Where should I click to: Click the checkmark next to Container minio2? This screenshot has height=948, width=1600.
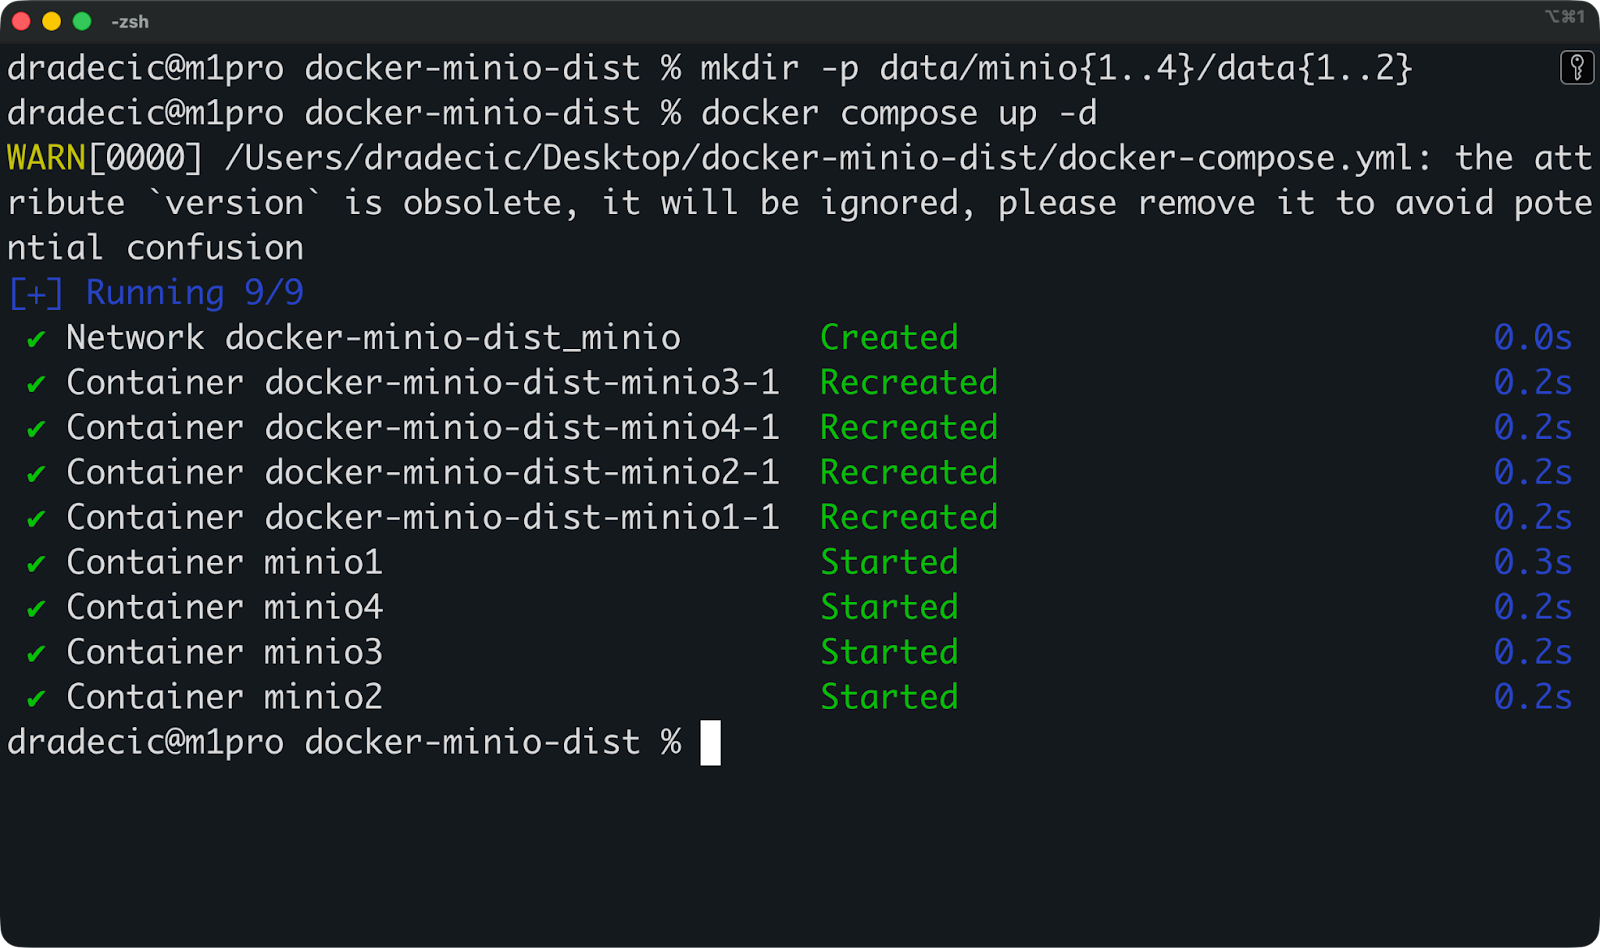point(33,697)
